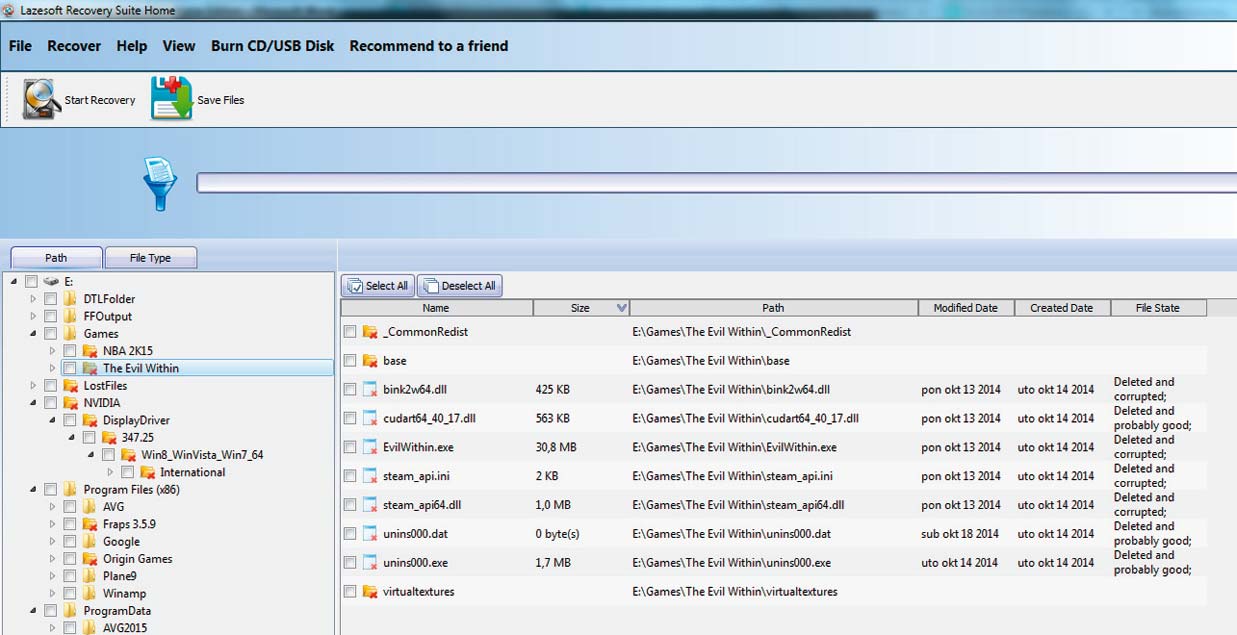Check the LostFiles tree checkbox
The width and height of the screenshot is (1237, 635).
click(50, 386)
